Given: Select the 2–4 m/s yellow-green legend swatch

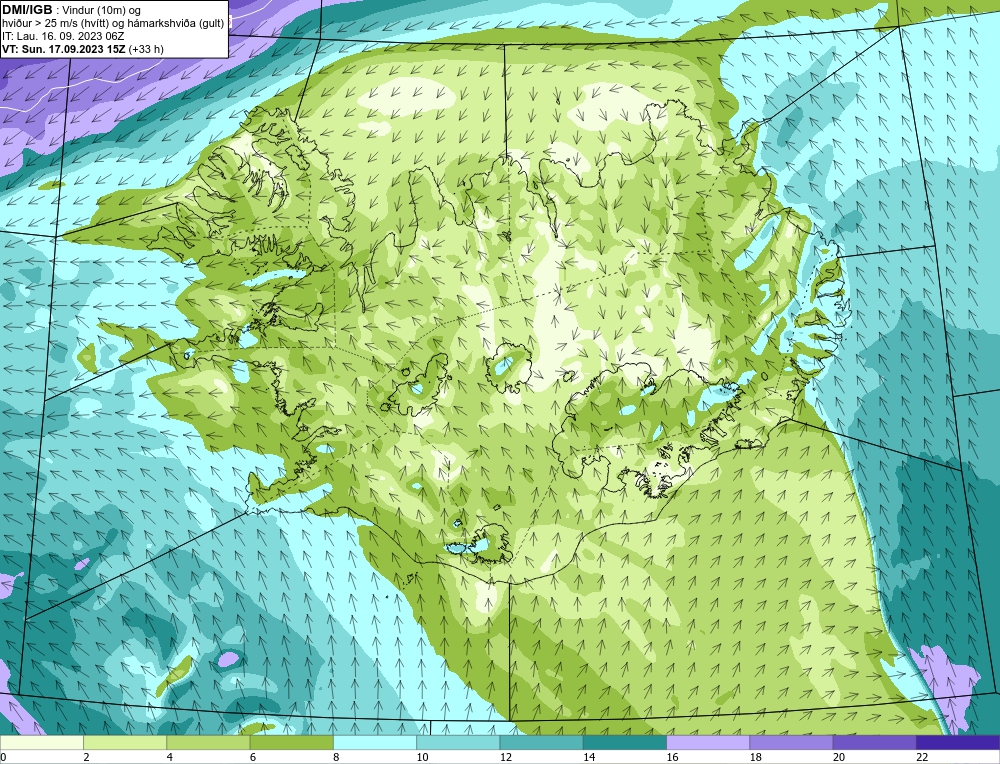Looking at the screenshot, I should [125, 743].
